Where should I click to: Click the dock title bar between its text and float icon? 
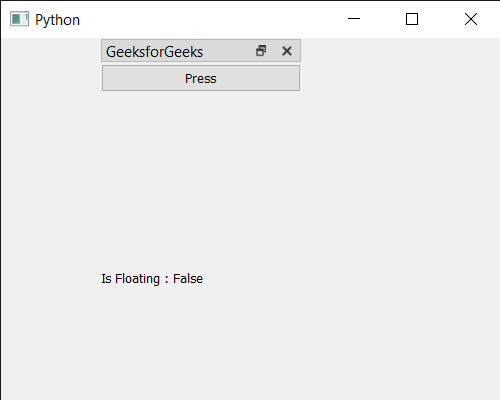point(229,51)
